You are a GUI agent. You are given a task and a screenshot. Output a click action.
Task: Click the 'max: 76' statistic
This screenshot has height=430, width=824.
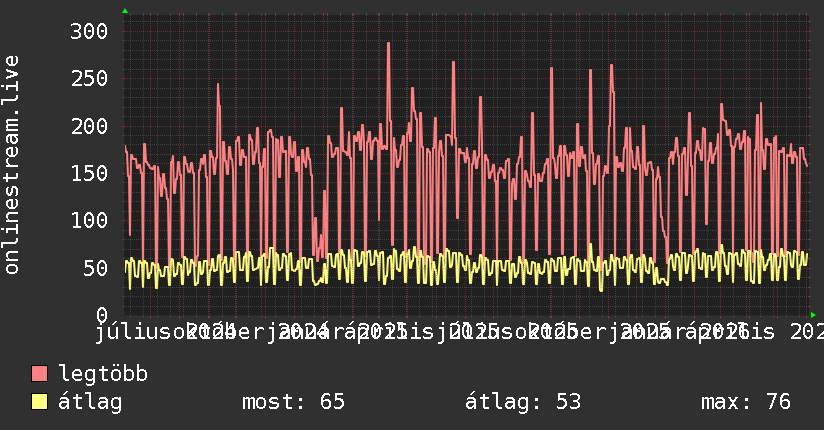tap(746, 402)
